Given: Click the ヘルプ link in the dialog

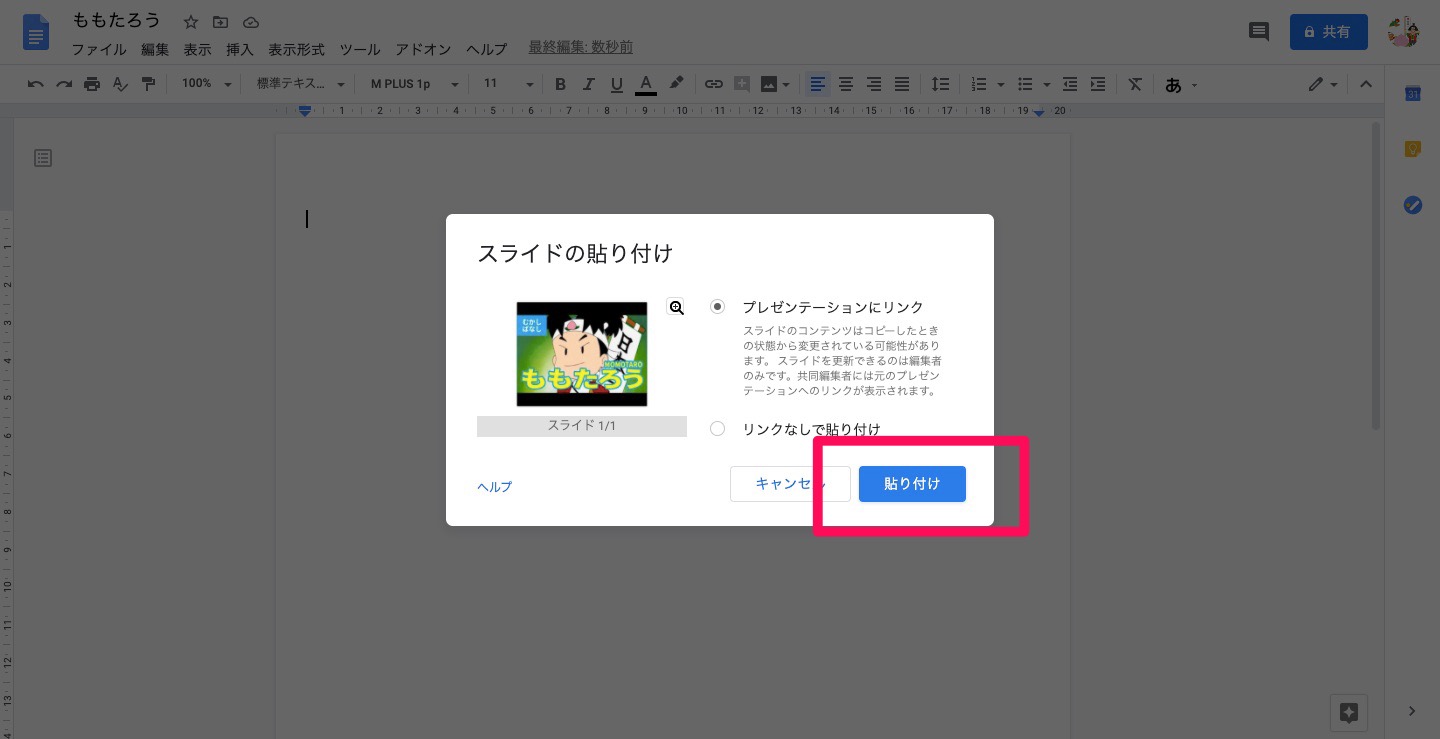Looking at the screenshot, I should [x=495, y=487].
